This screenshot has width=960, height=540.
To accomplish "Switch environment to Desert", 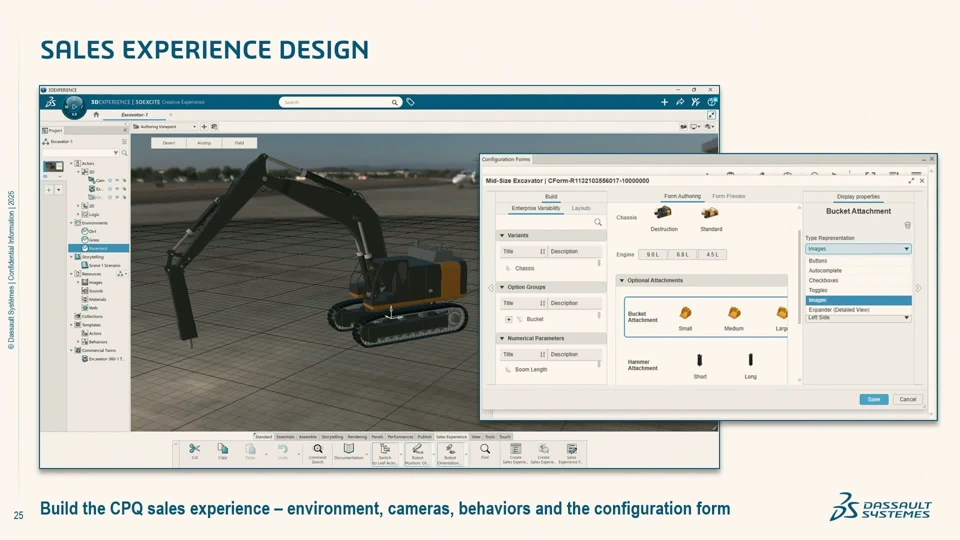I will [168, 143].
